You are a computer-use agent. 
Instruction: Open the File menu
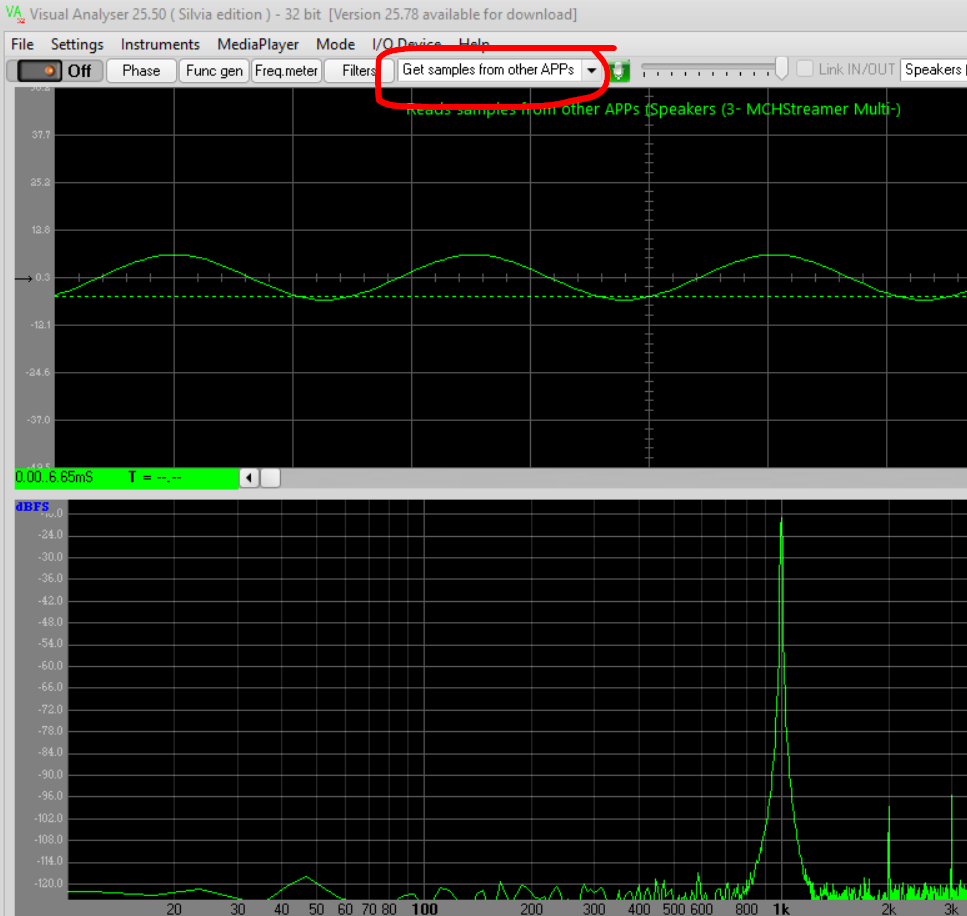pyautogui.click(x=22, y=44)
